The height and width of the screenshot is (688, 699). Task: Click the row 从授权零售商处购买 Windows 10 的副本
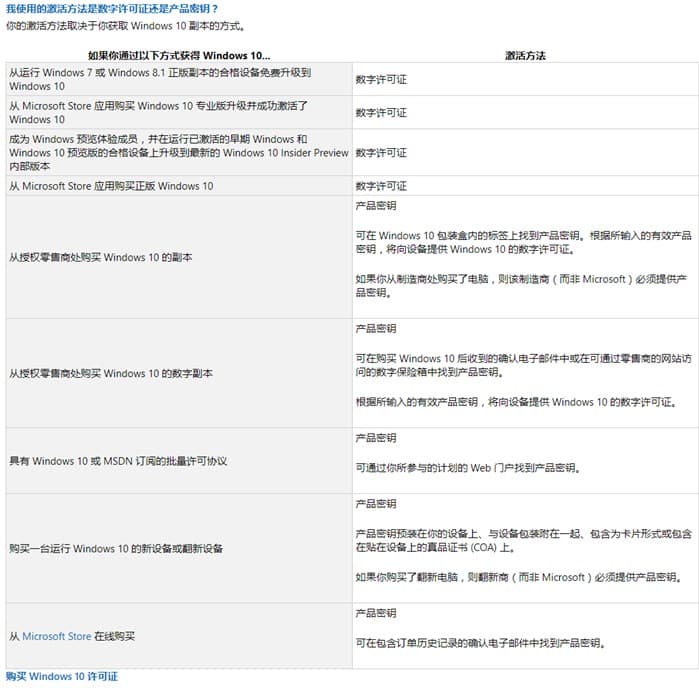[x=179, y=257]
